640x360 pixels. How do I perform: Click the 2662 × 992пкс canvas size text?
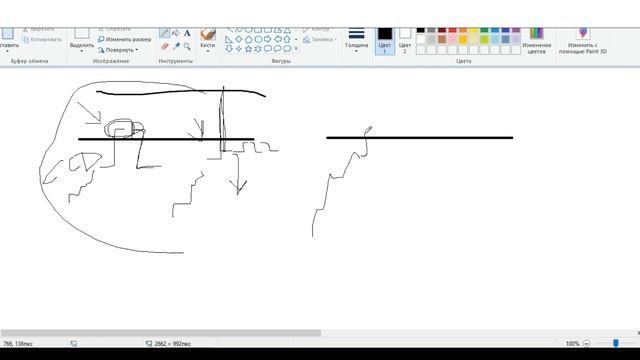[x=172, y=344]
